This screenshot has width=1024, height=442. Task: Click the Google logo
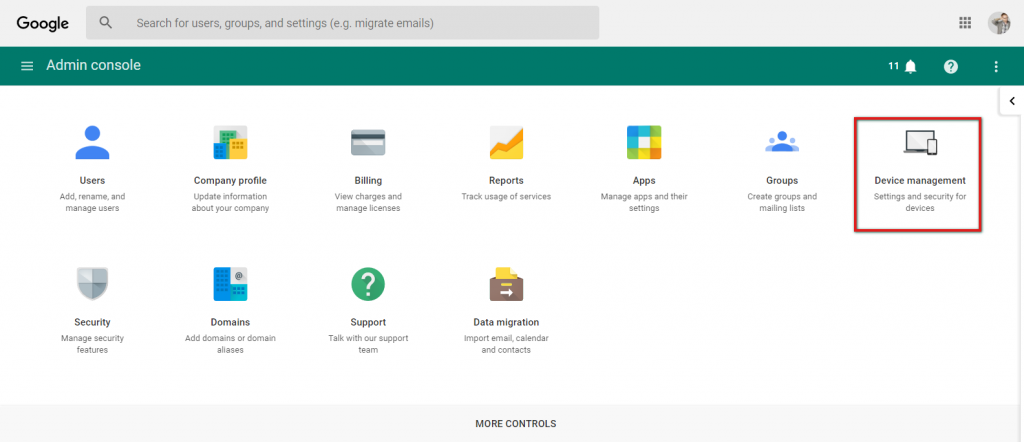click(x=42, y=24)
